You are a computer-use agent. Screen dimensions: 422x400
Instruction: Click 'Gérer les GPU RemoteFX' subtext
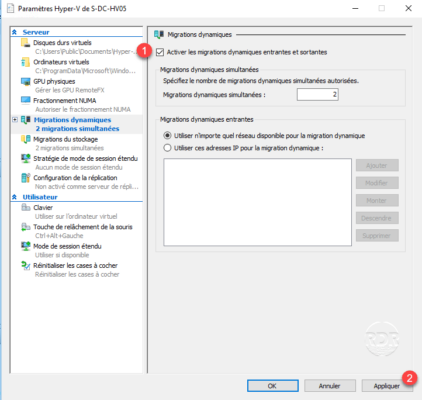[70, 90]
